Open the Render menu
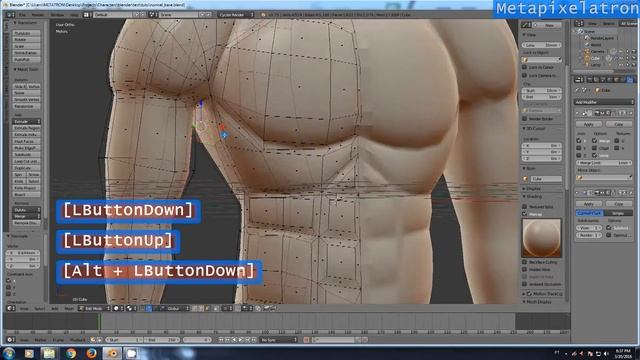 (38, 15)
